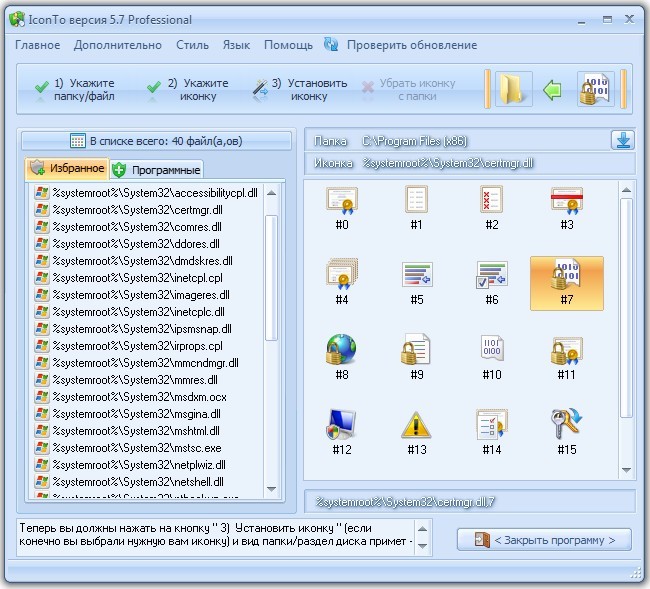Click hint text box scroll down arrow

422,546
